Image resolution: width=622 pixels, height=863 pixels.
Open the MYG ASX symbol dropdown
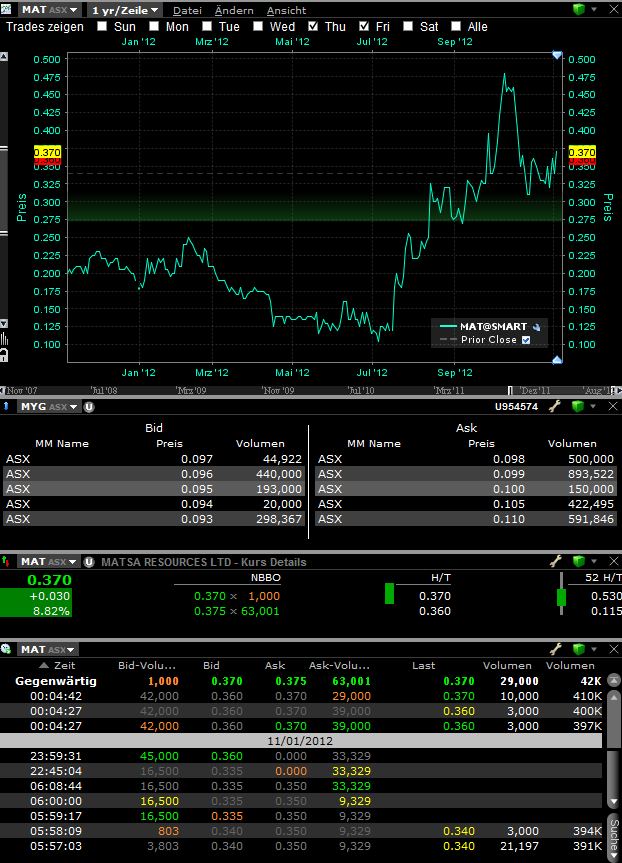tap(49, 407)
